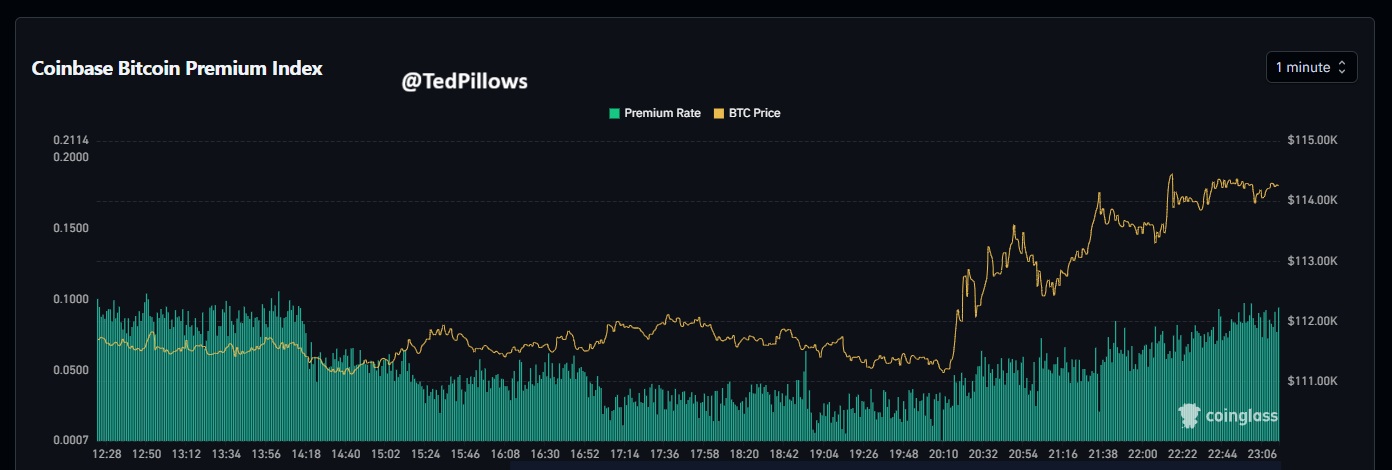Screen dimensions: 1392x470
Task: Click the yellow BTC Price legend square
Action: click(718, 113)
